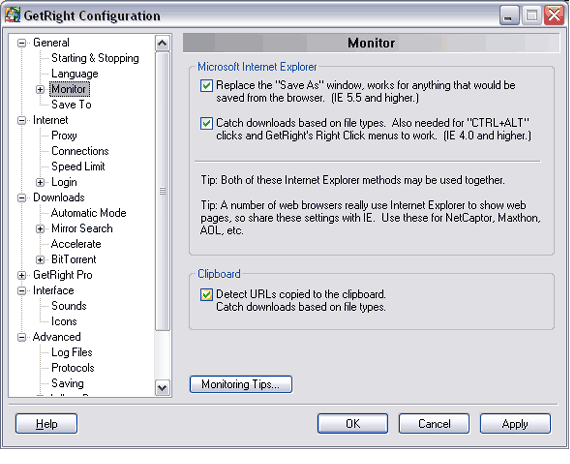This screenshot has height=464, width=570.
Task: Collapse the Internet tree node
Action: pos(22,120)
